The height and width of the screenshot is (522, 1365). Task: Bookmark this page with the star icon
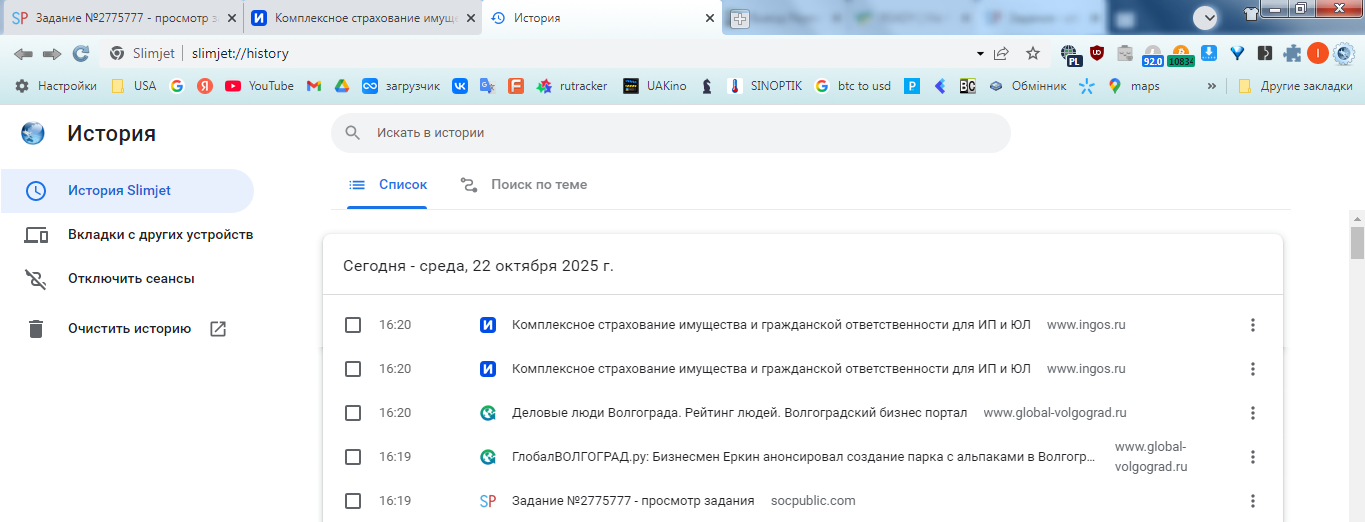(1033, 53)
